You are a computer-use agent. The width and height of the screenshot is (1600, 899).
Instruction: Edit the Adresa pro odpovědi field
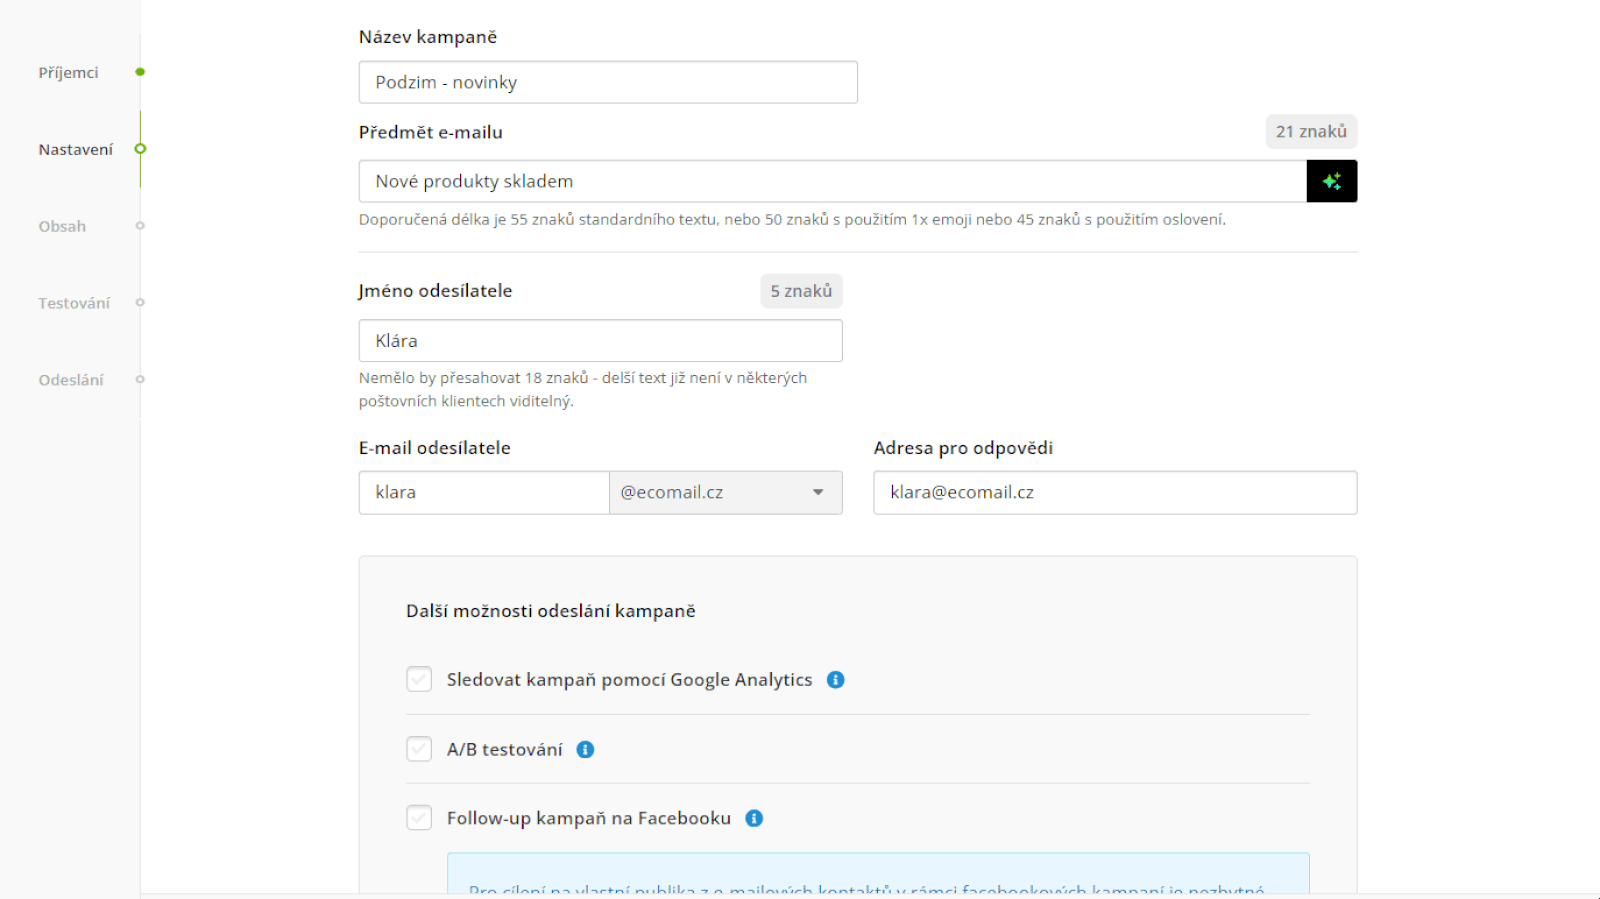1114,492
